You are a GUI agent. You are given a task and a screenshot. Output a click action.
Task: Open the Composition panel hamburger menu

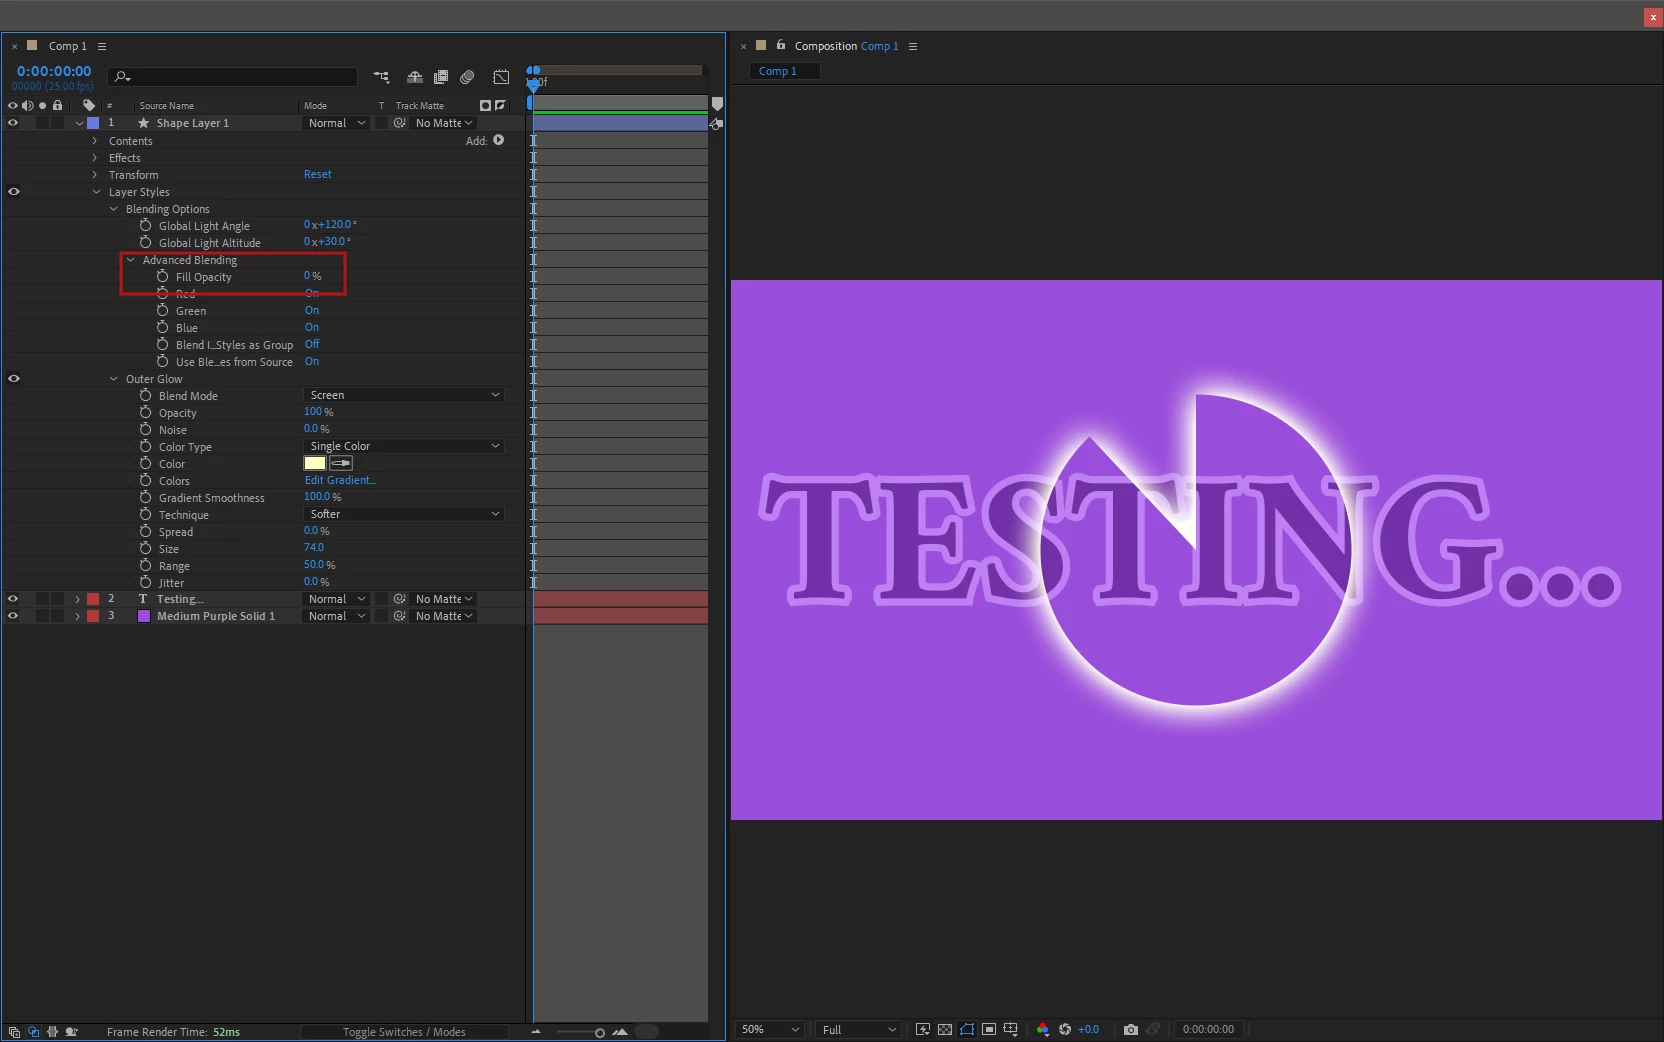tap(913, 46)
